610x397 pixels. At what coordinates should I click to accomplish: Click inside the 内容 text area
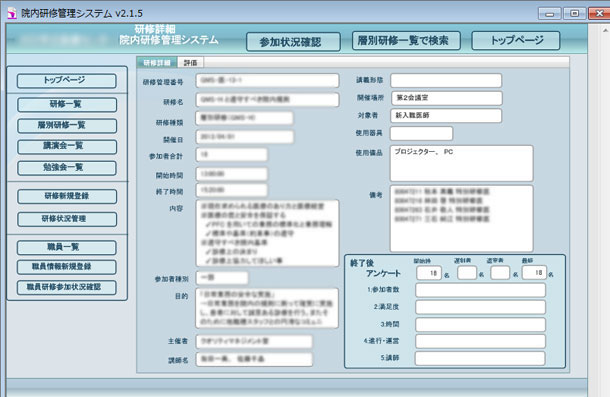[x=267, y=234]
